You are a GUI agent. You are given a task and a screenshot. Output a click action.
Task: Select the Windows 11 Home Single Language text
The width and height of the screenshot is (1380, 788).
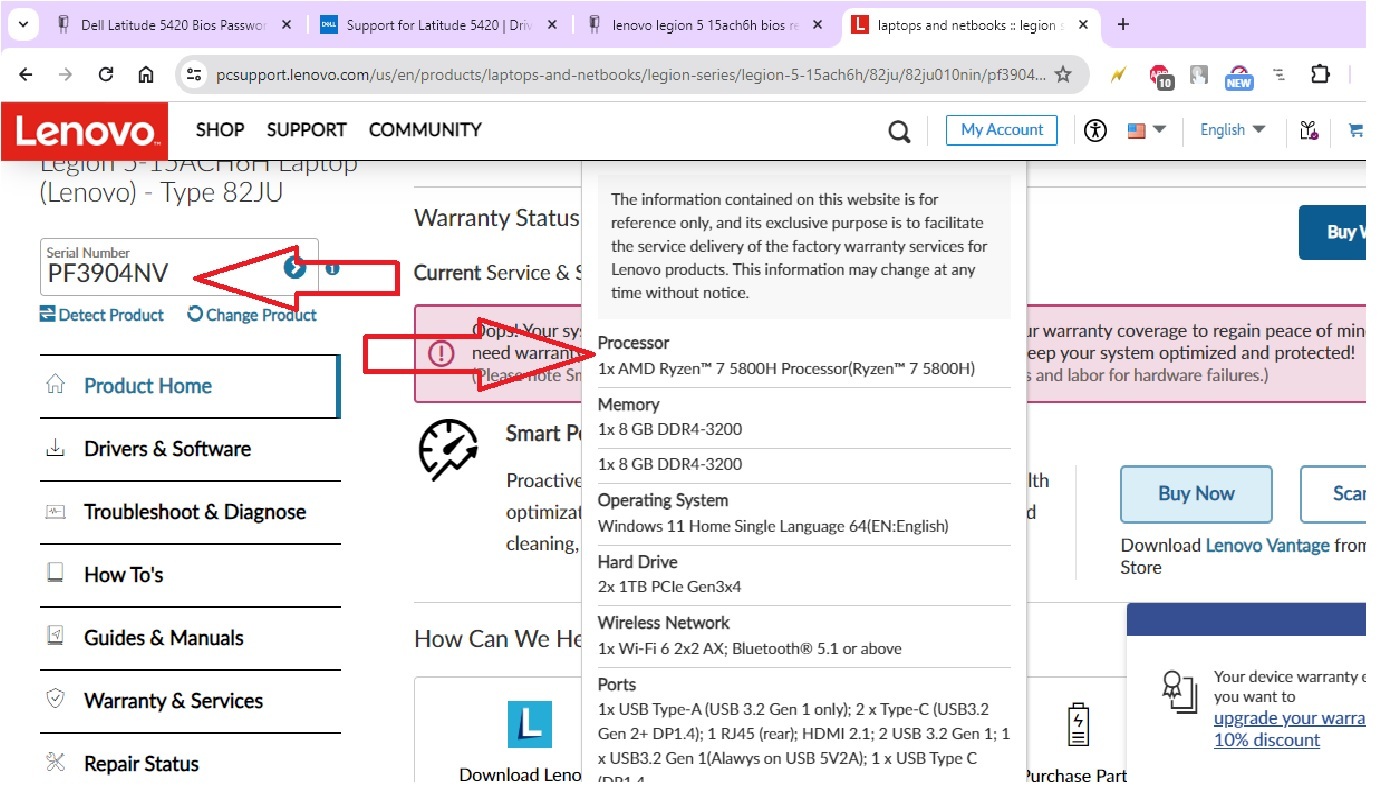773,526
